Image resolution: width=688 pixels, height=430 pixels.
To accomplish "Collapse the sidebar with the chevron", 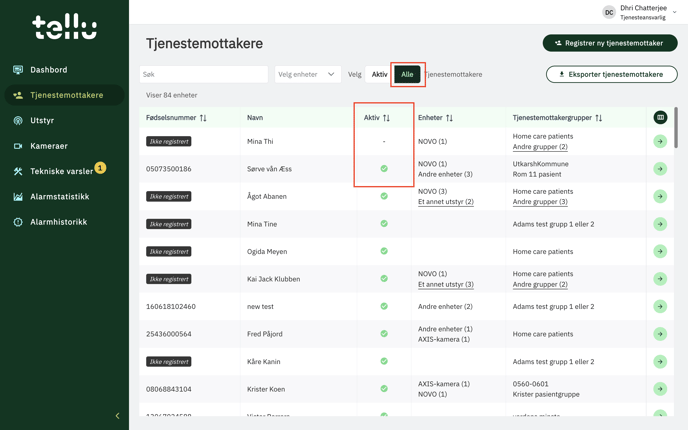I will 117,416.
